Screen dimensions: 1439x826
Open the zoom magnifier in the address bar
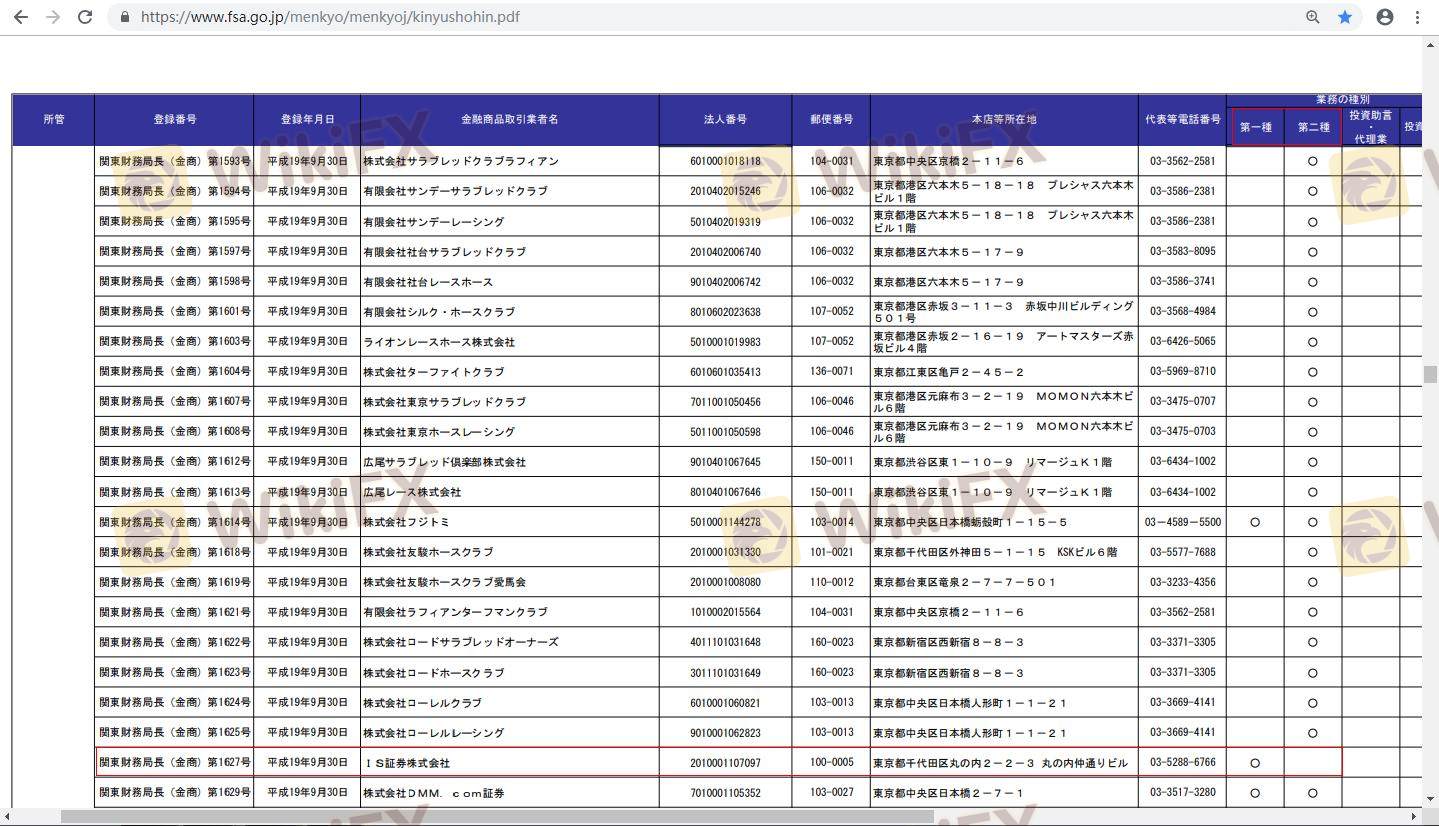tap(1313, 17)
